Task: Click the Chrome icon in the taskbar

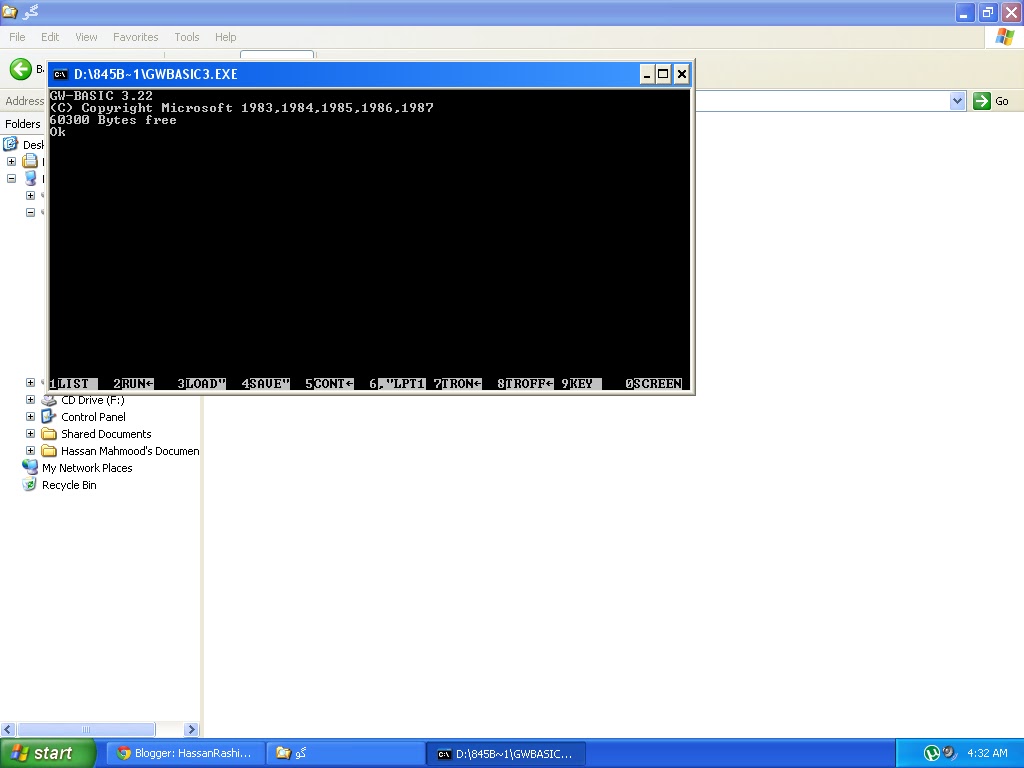Action: tap(123, 753)
